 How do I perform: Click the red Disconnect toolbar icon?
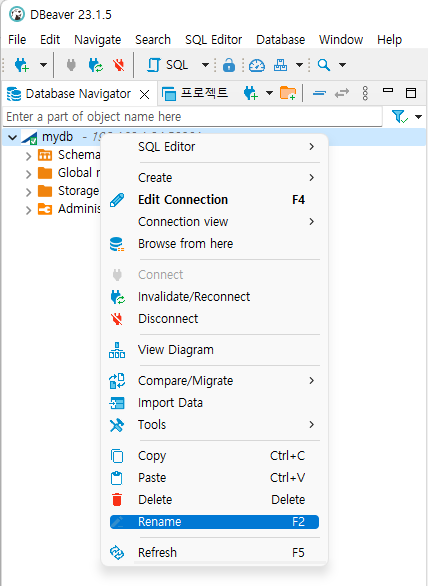(x=119, y=65)
